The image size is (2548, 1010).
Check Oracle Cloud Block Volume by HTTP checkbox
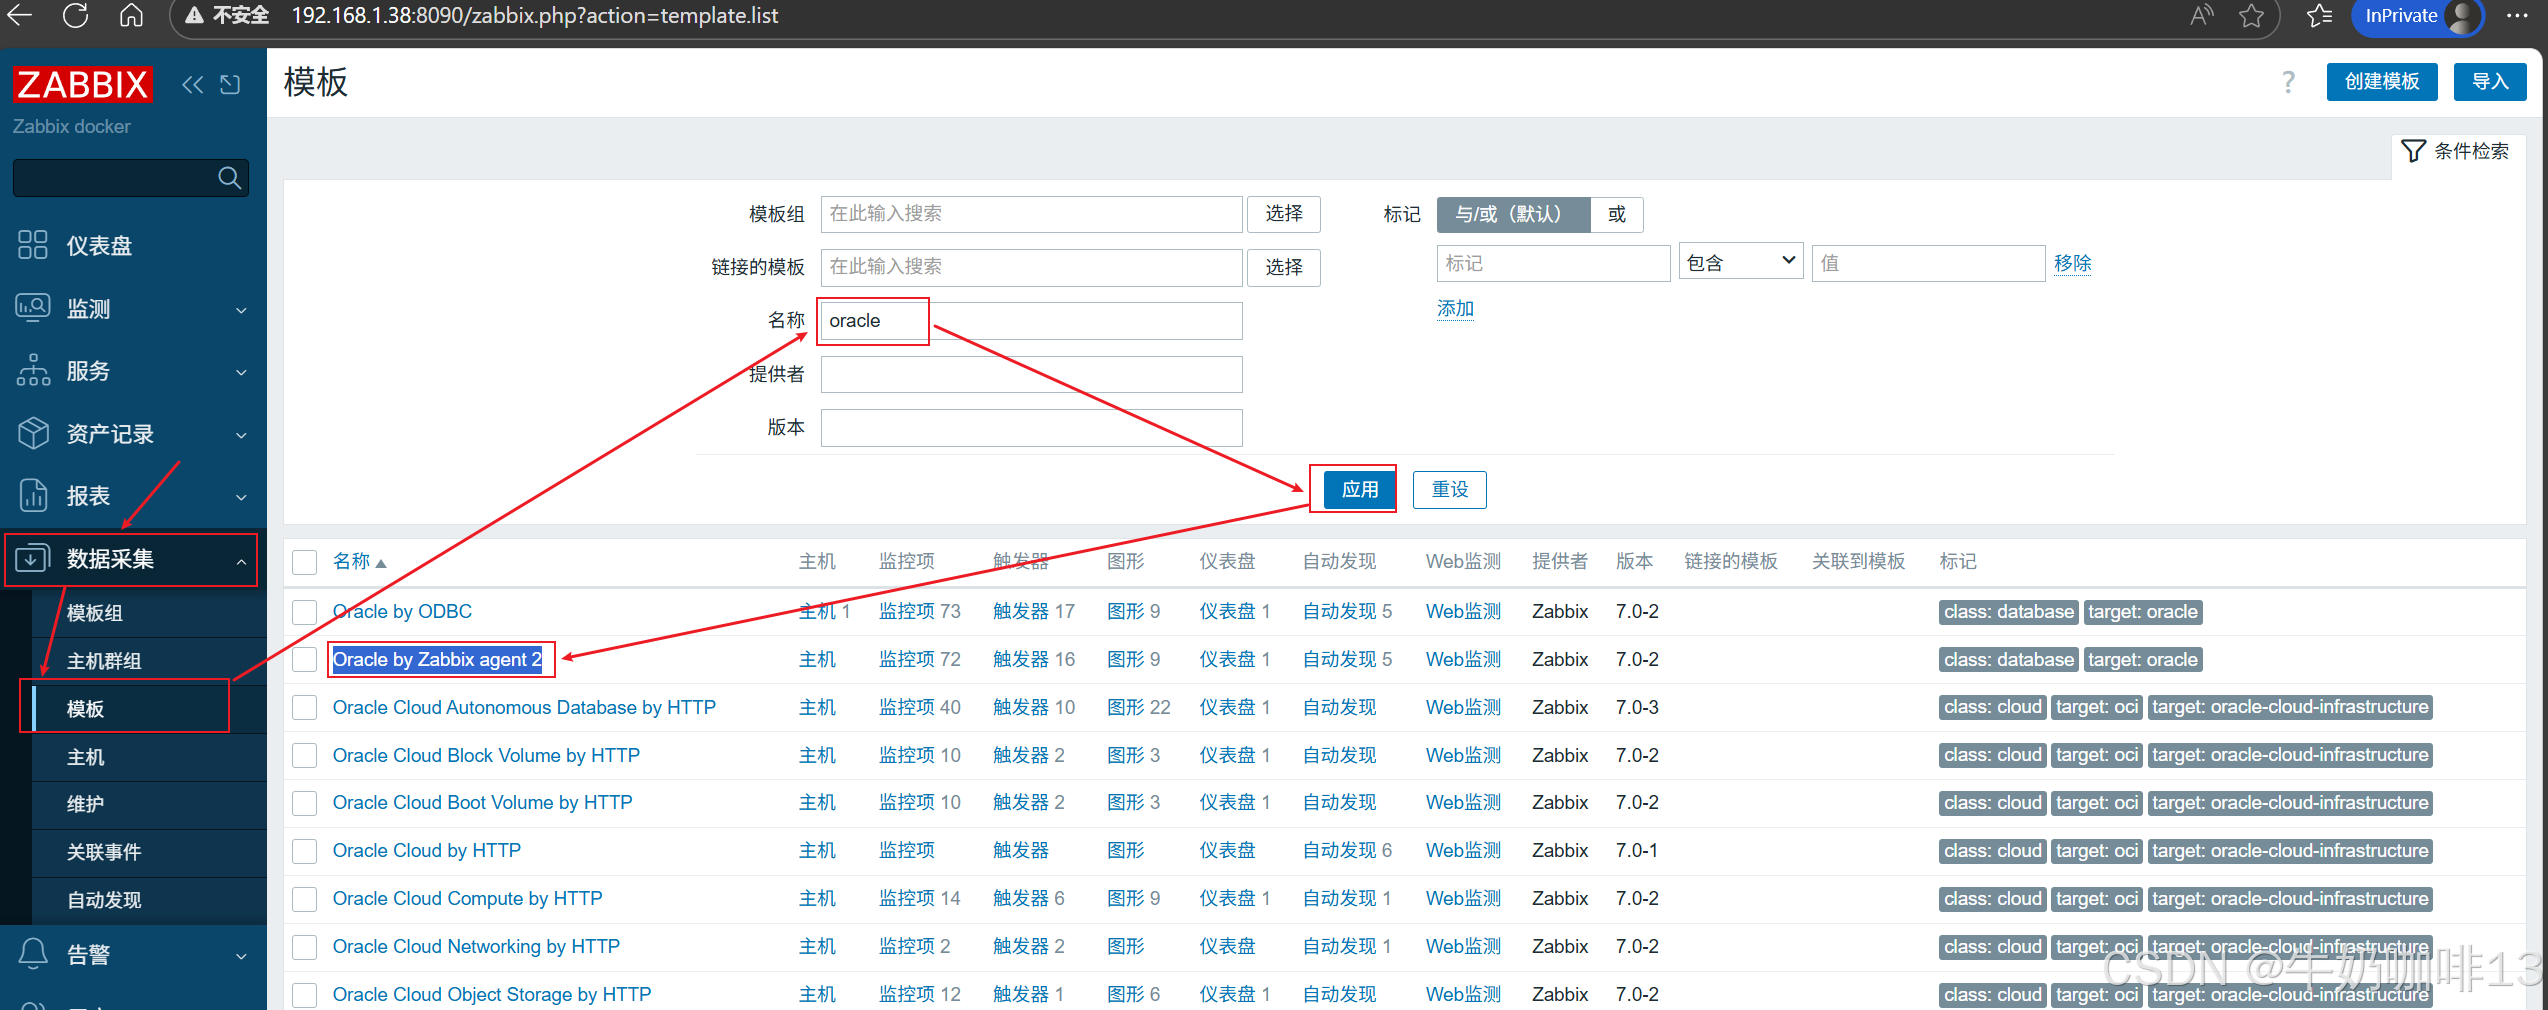click(304, 756)
